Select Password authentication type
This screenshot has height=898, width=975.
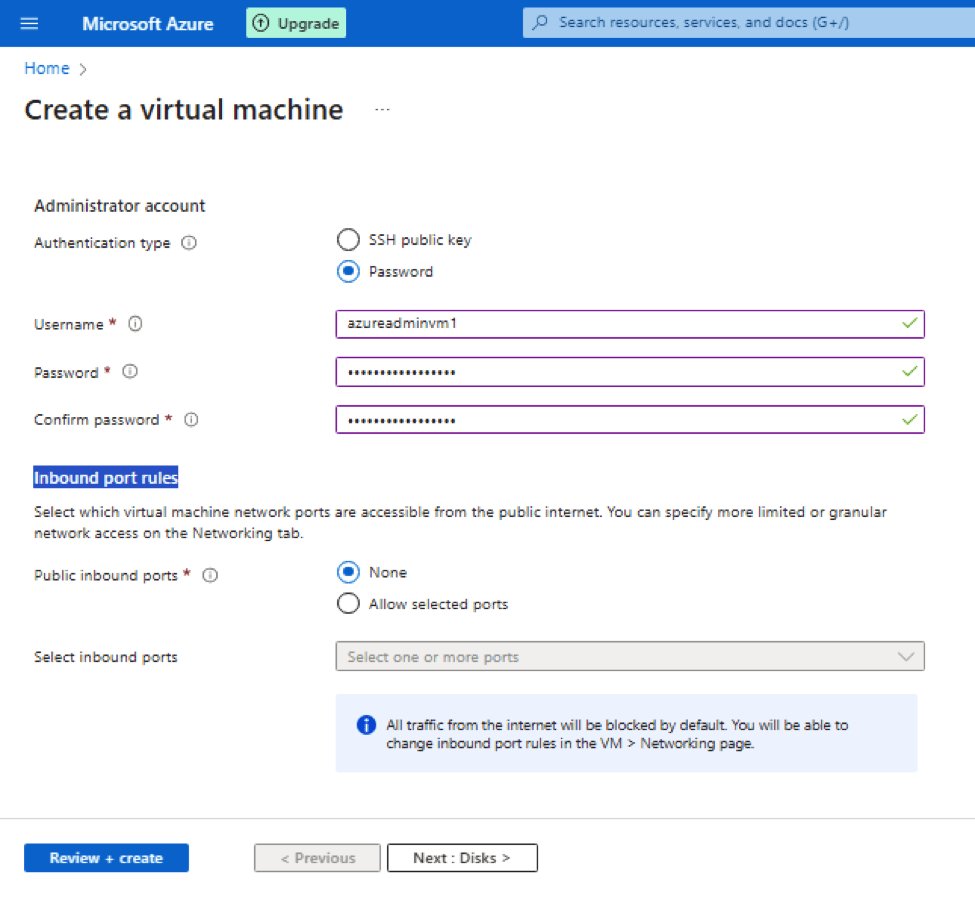tap(348, 272)
